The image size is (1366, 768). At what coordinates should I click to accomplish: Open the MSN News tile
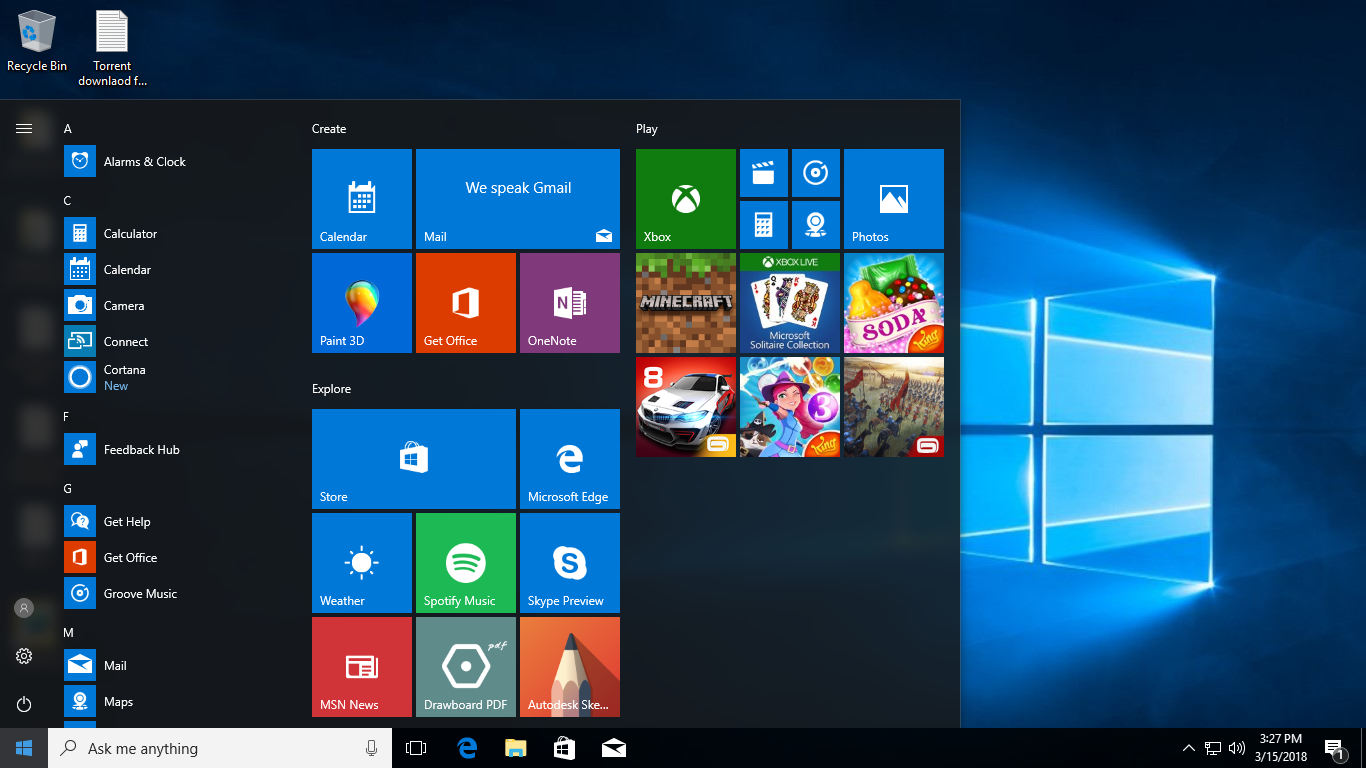pyautogui.click(x=362, y=667)
